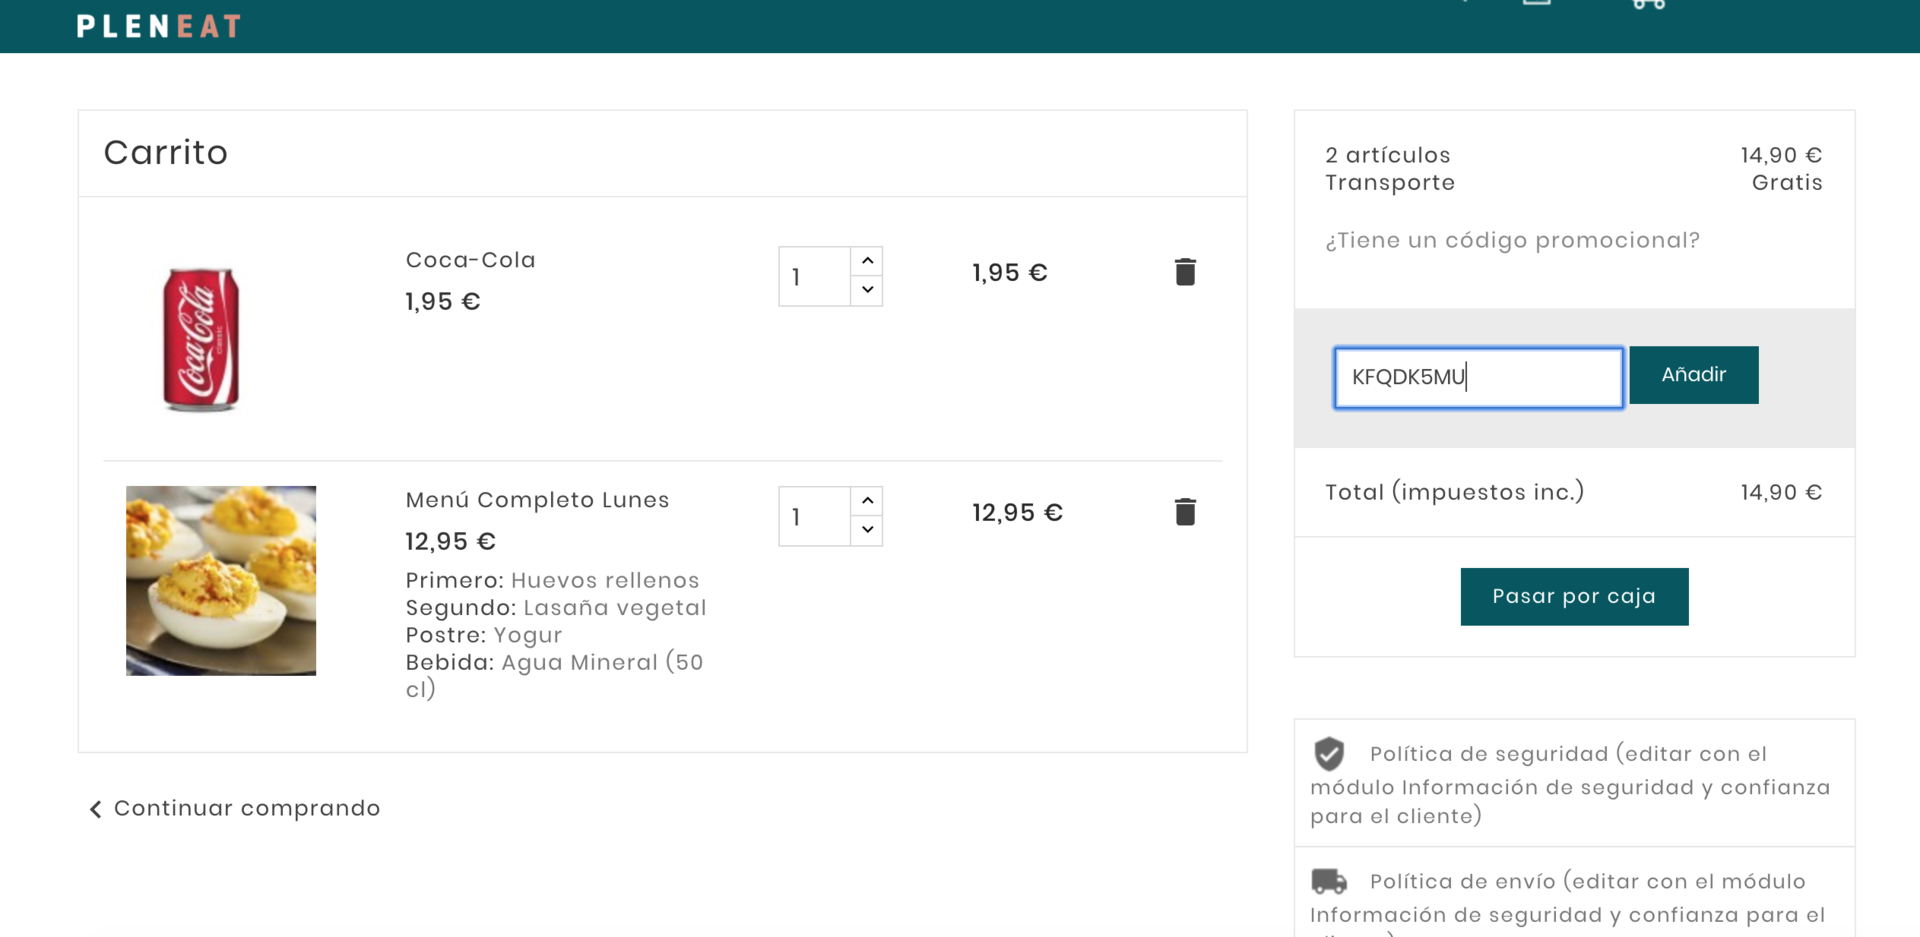Delete Coca-Cola from the cart
This screenshot has width=1920, height=937.
point(1185,272)
